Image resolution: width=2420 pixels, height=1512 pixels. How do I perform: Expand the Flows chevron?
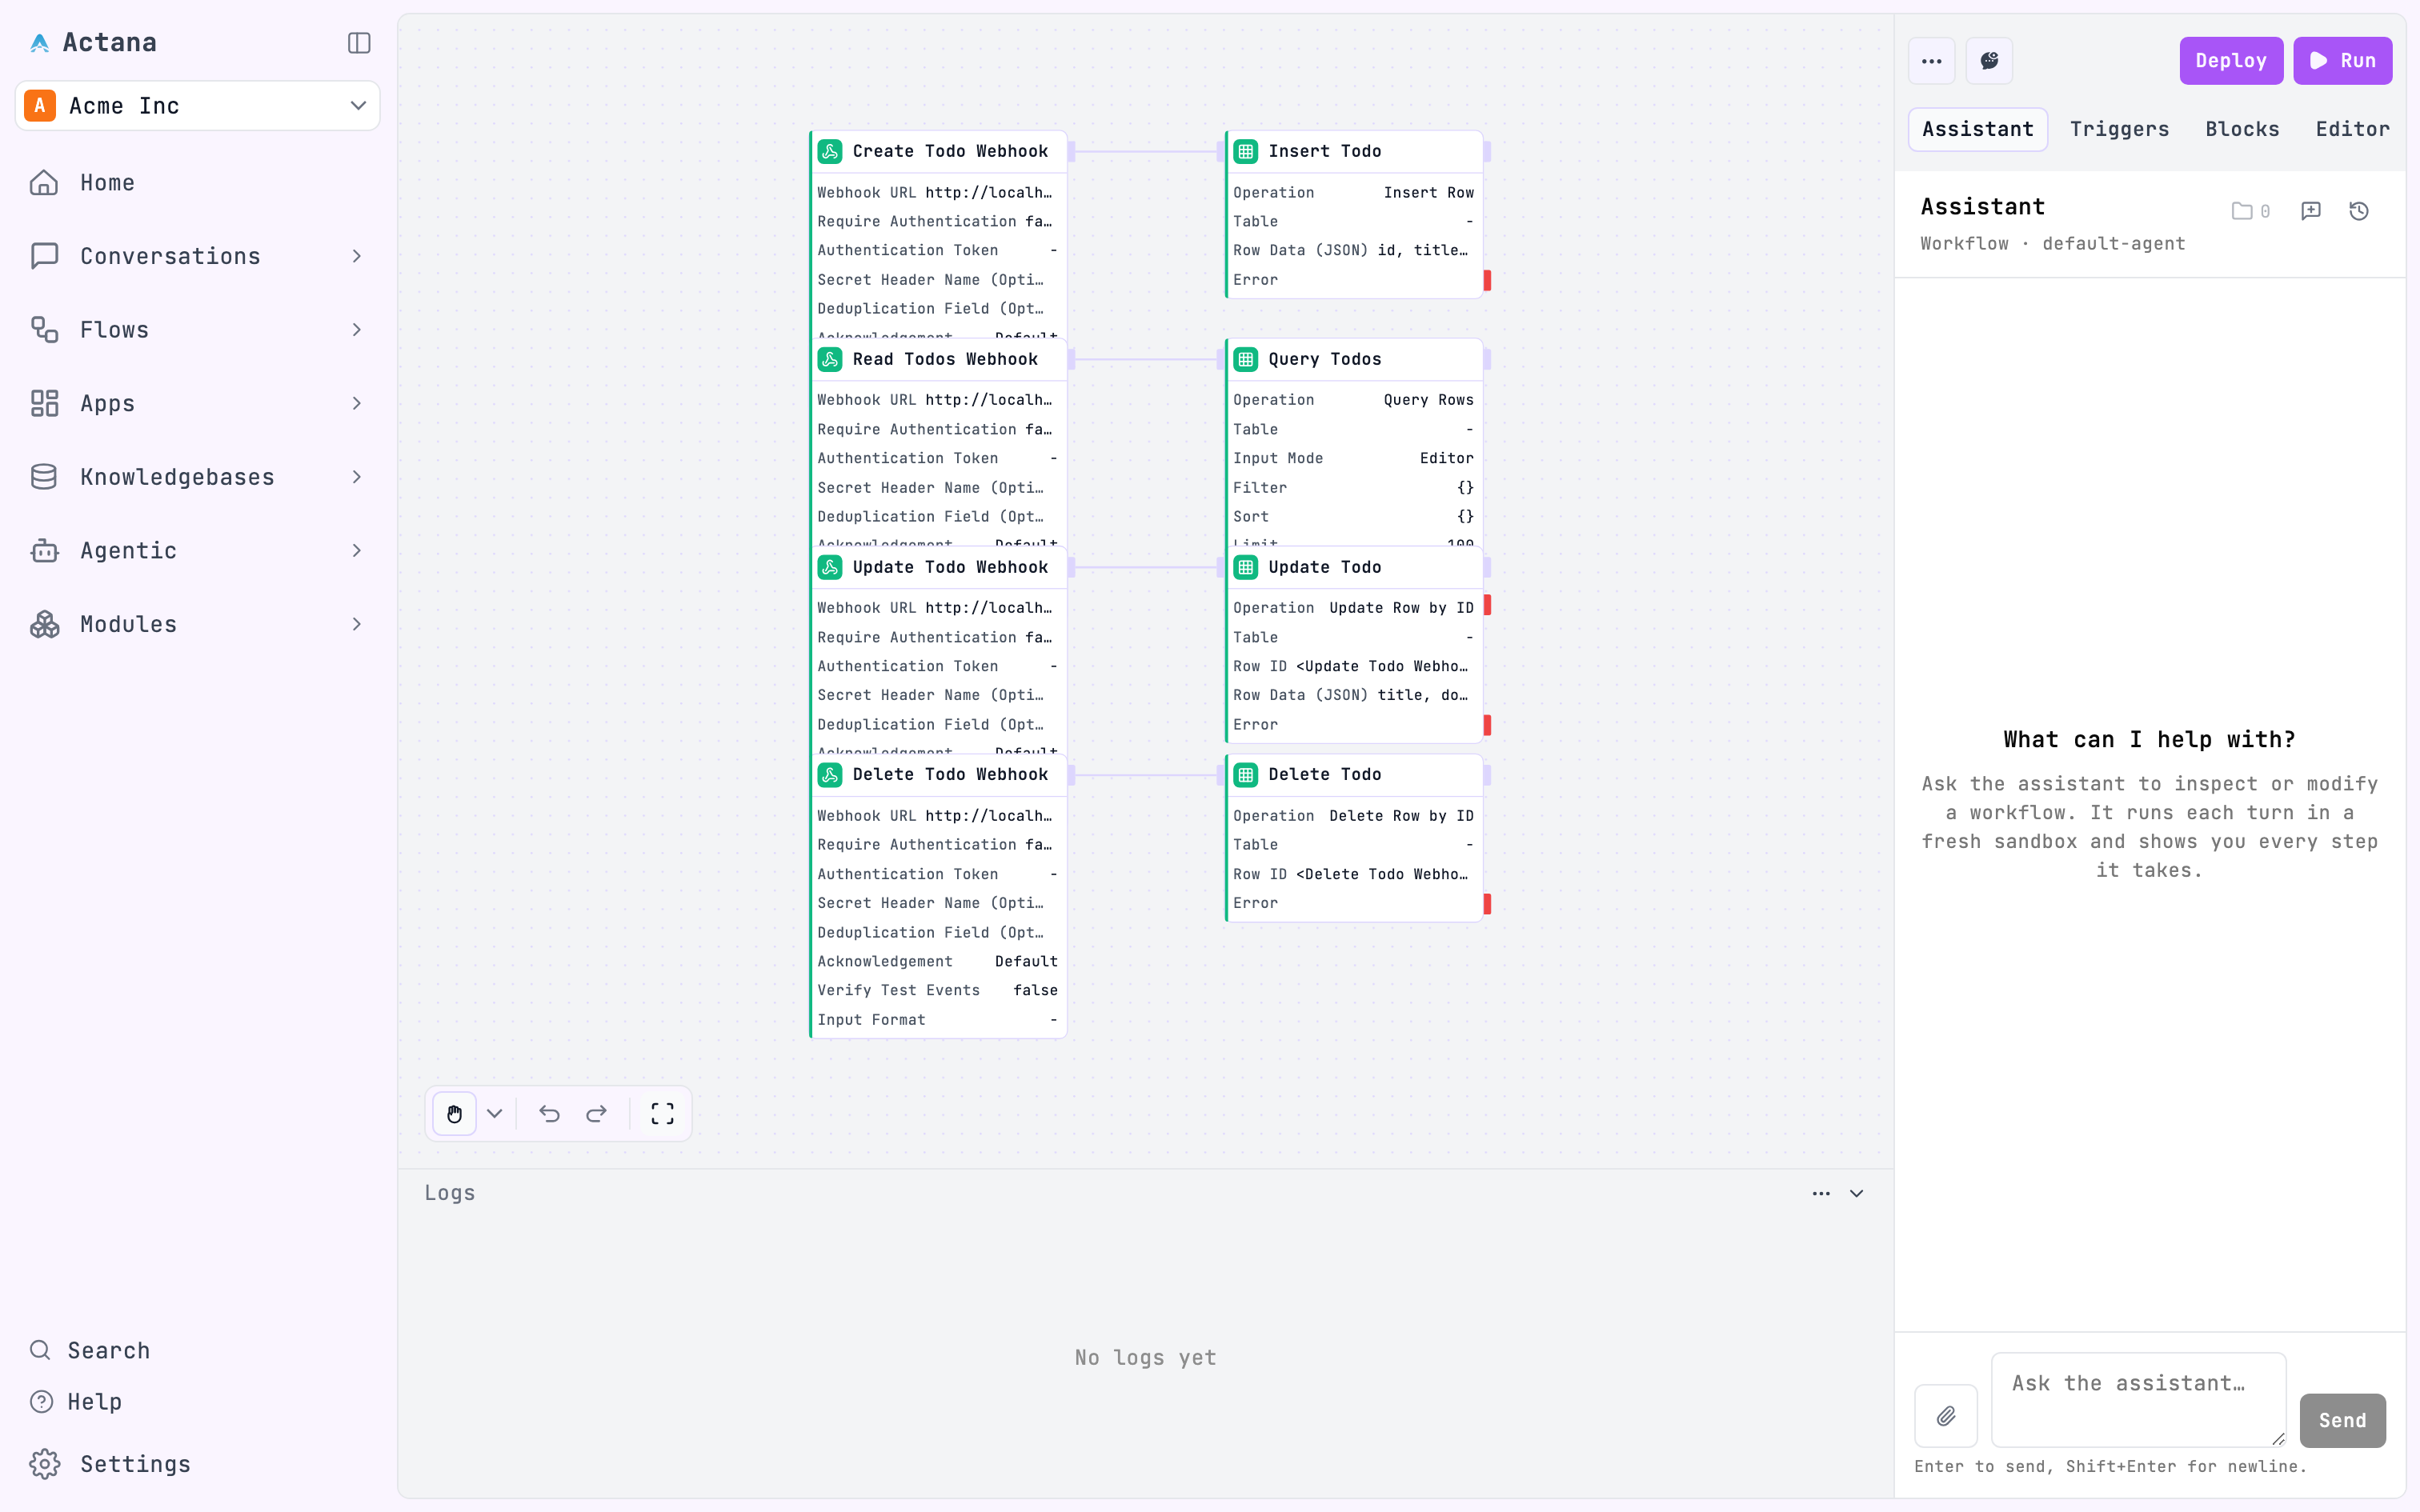pos(357,330)
